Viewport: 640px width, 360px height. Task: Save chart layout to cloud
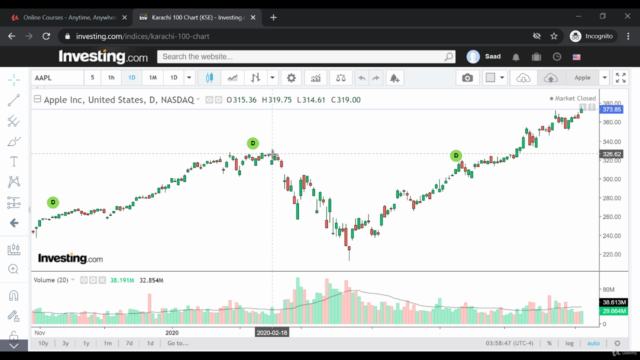(551, 78)
